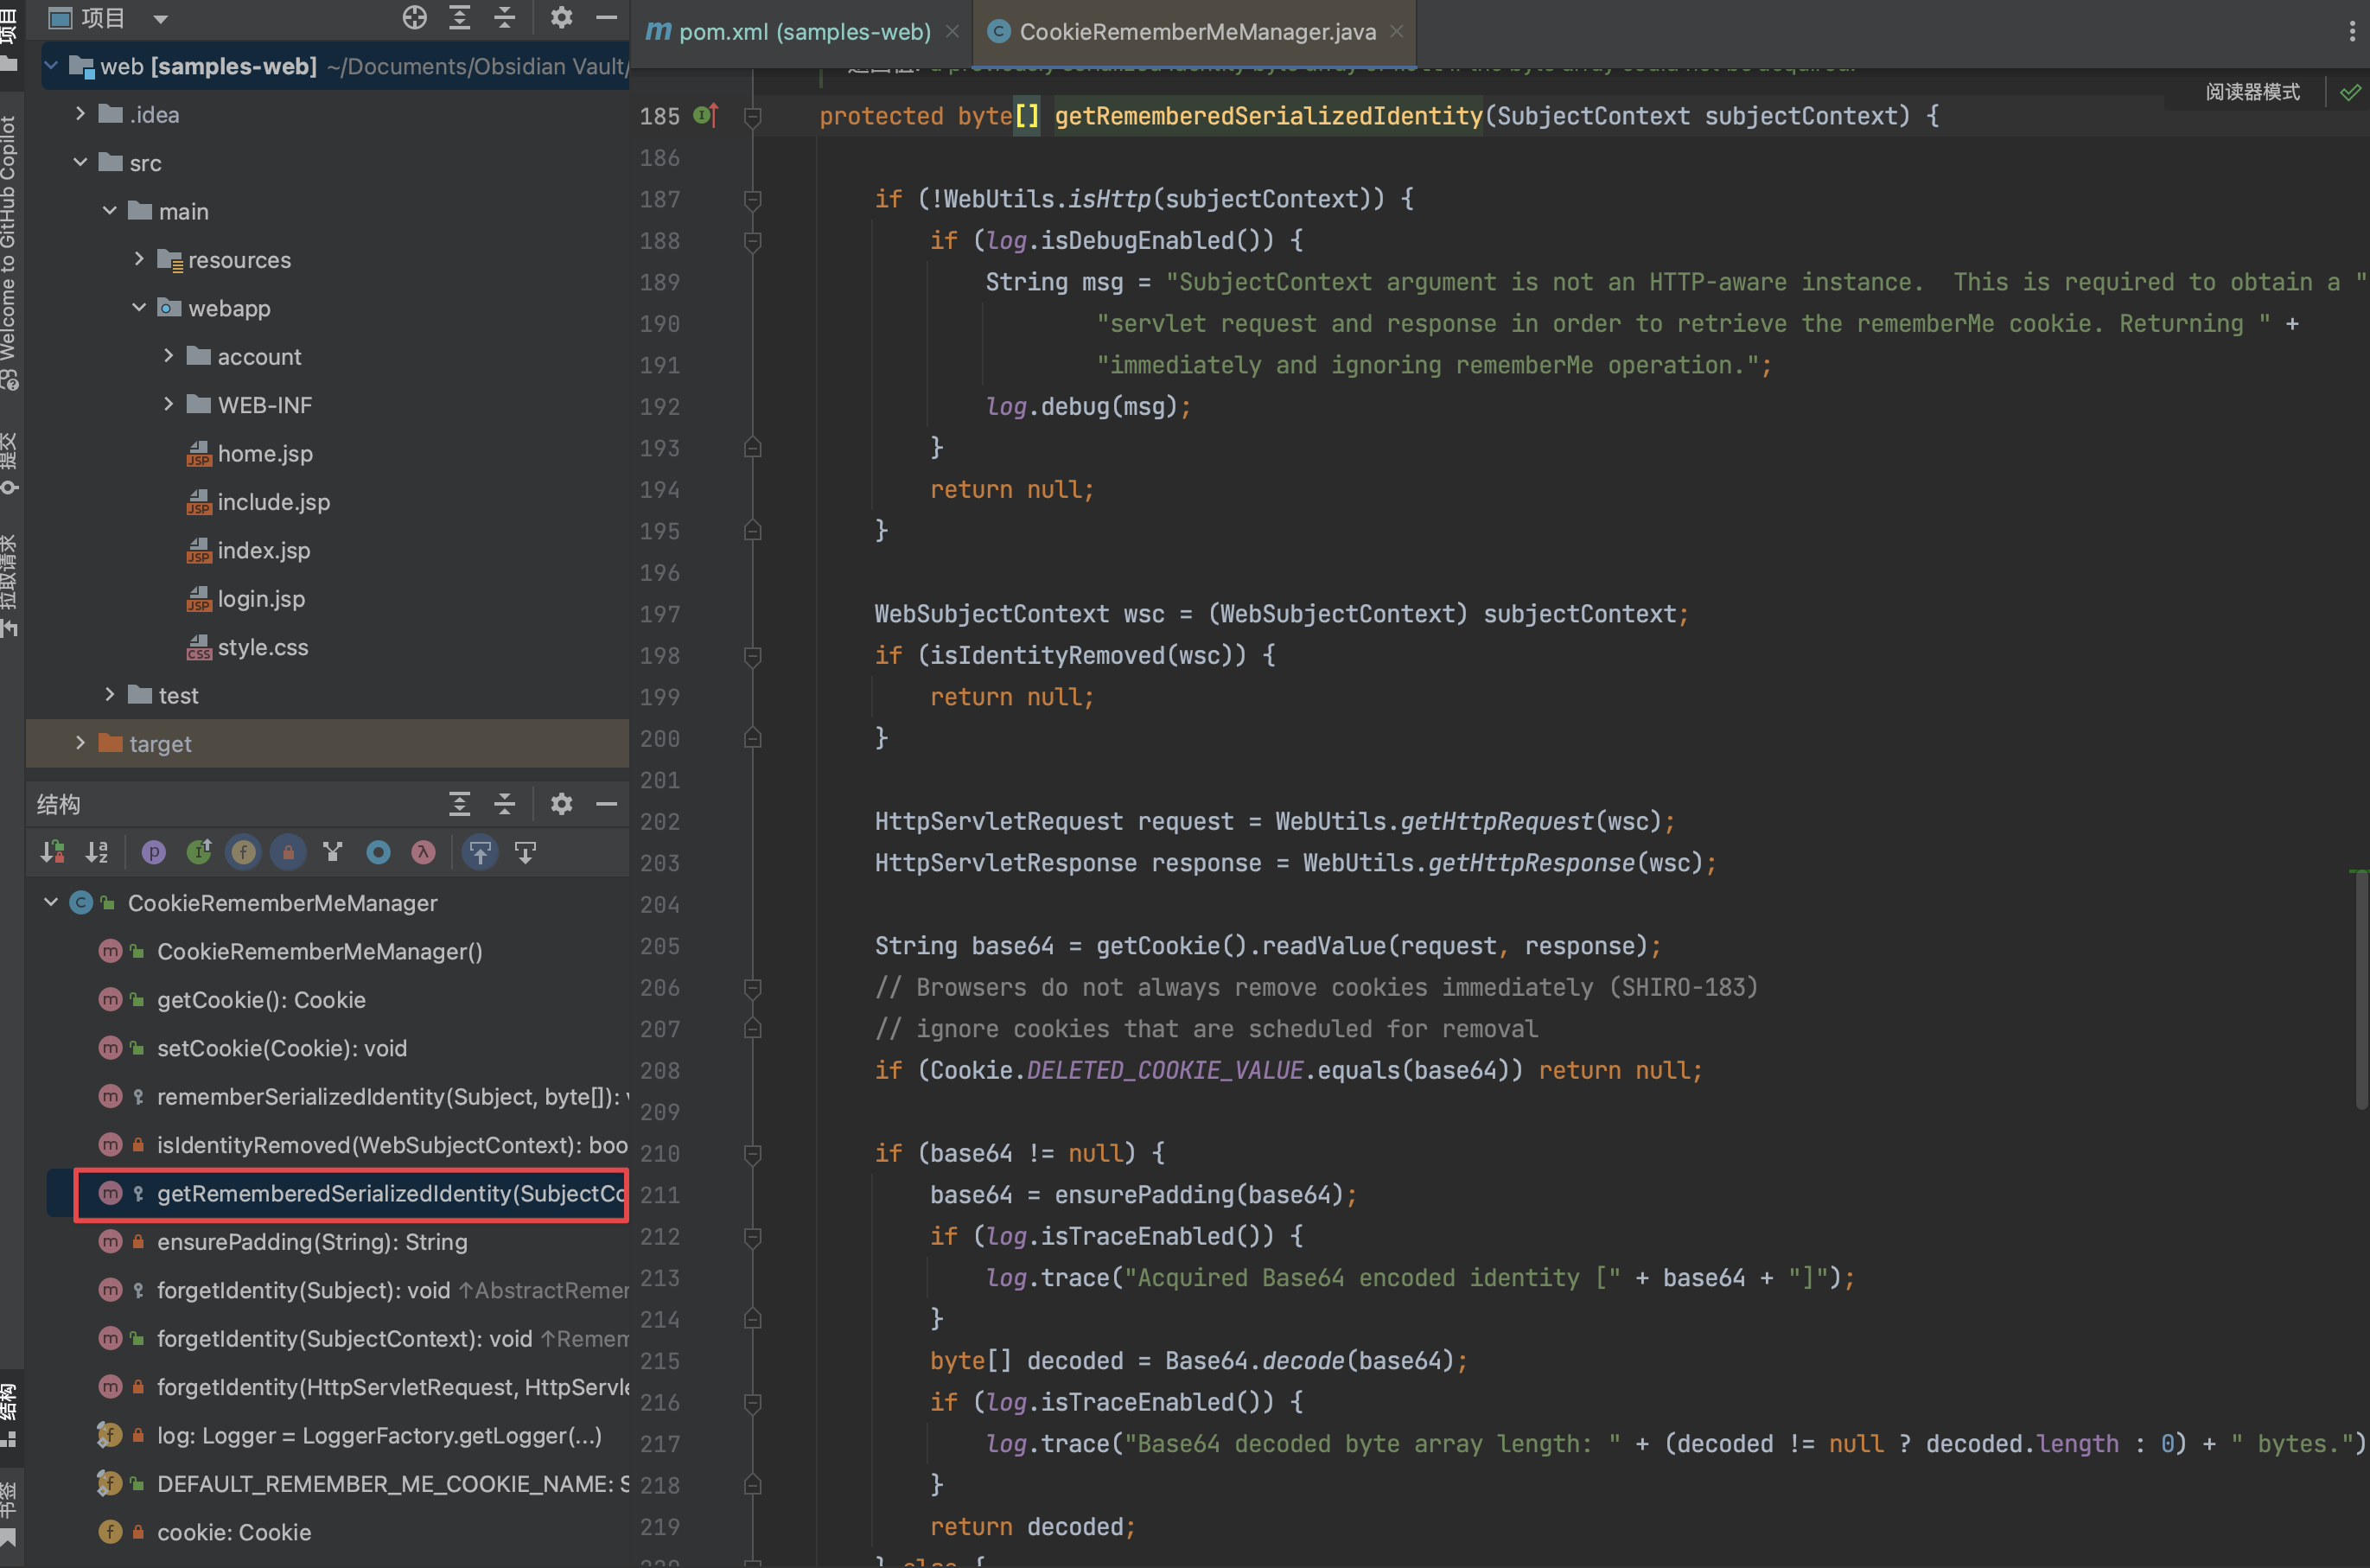Toggle sort by visibility in structure toolbar
Screen dimensions: 2370x1568
pyautogui.click(x=52, y=852)
